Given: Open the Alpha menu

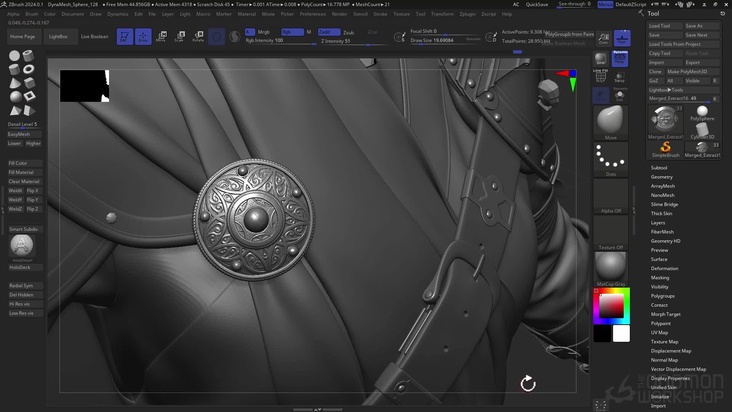Looking at the screenshot, I should (13, 14).
